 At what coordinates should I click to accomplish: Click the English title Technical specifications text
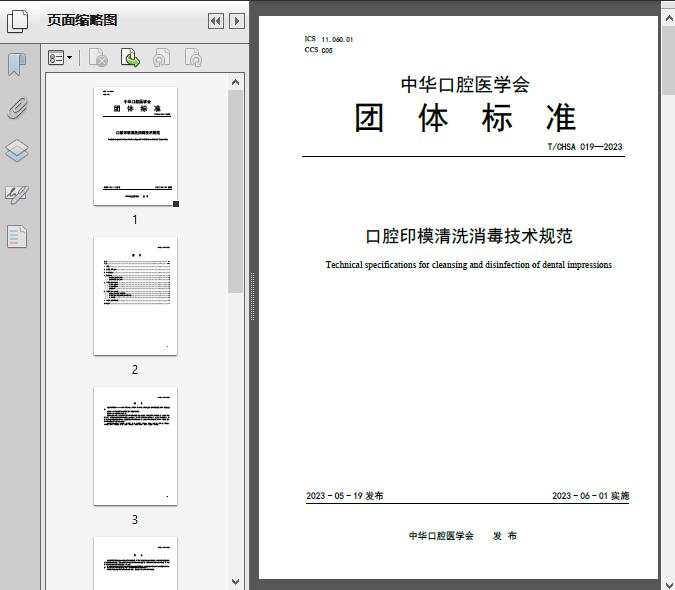pos(468,265)
